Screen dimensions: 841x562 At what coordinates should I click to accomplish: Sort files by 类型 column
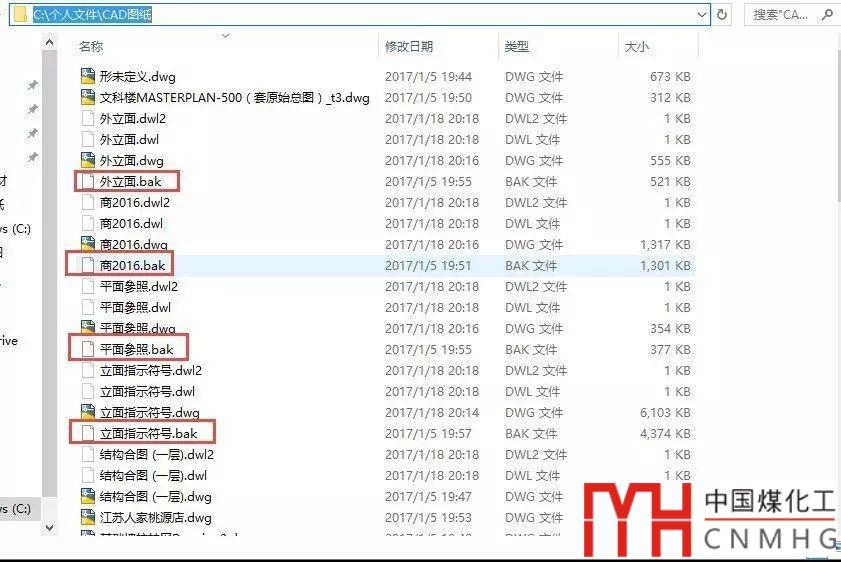click(x=517, y=47)
